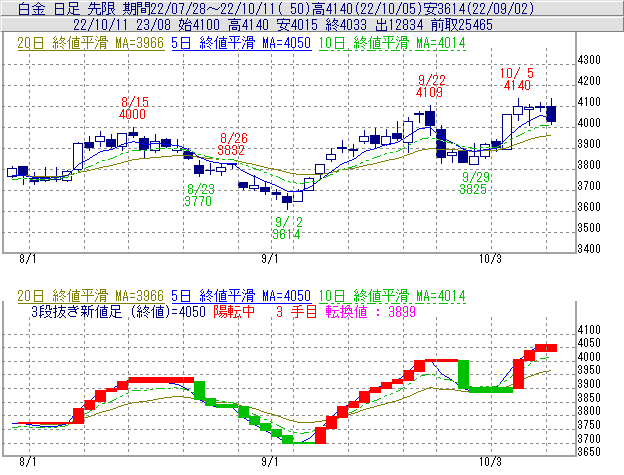Click the 白金 日足 先限 title text
The height and width of the screenshot is (475, 624).
pos(67,9)
